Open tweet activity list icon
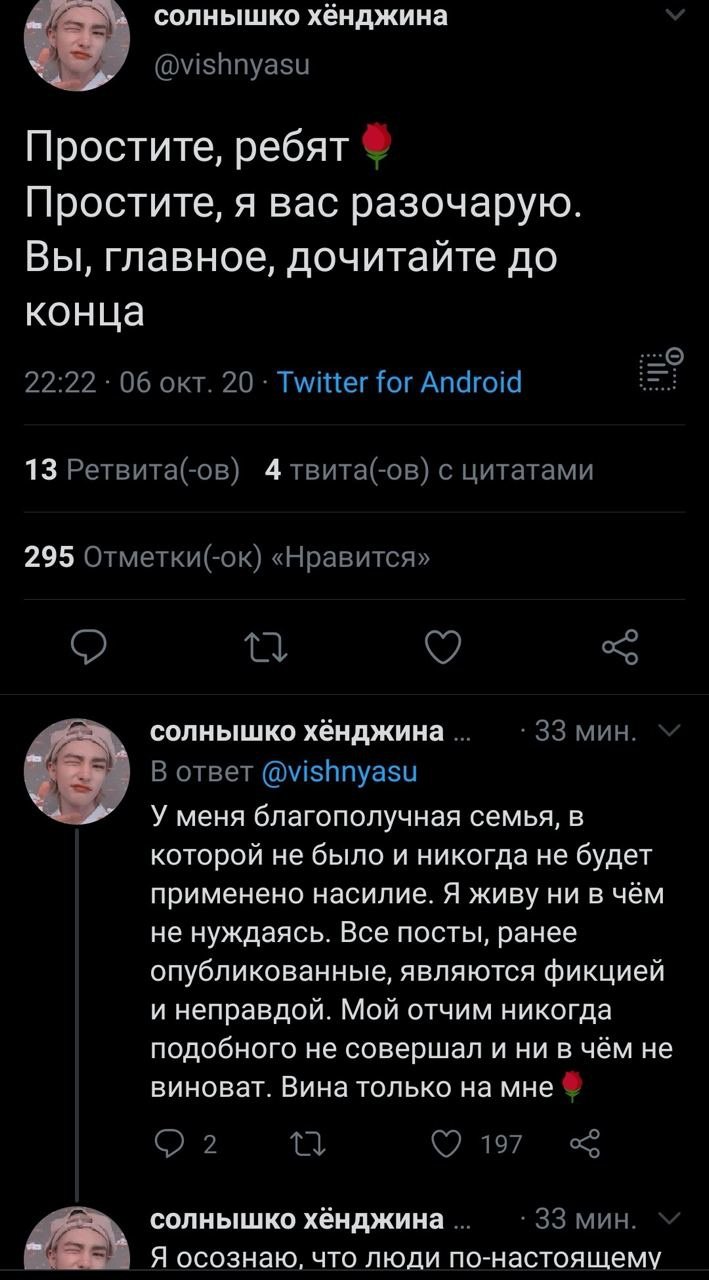Viewport: 709px width, 1280px height. coord(662,374)
